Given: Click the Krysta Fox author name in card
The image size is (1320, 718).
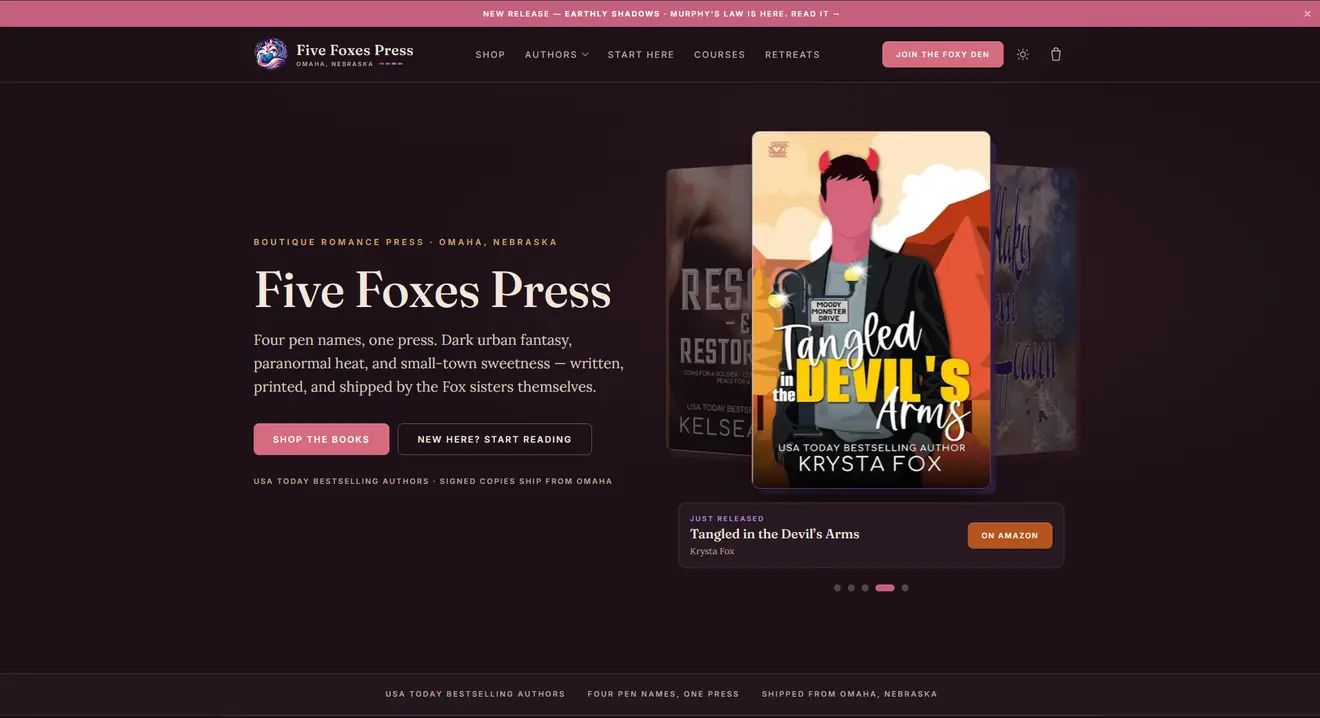Looking at the screenshot, I should [x=712, y=551].
